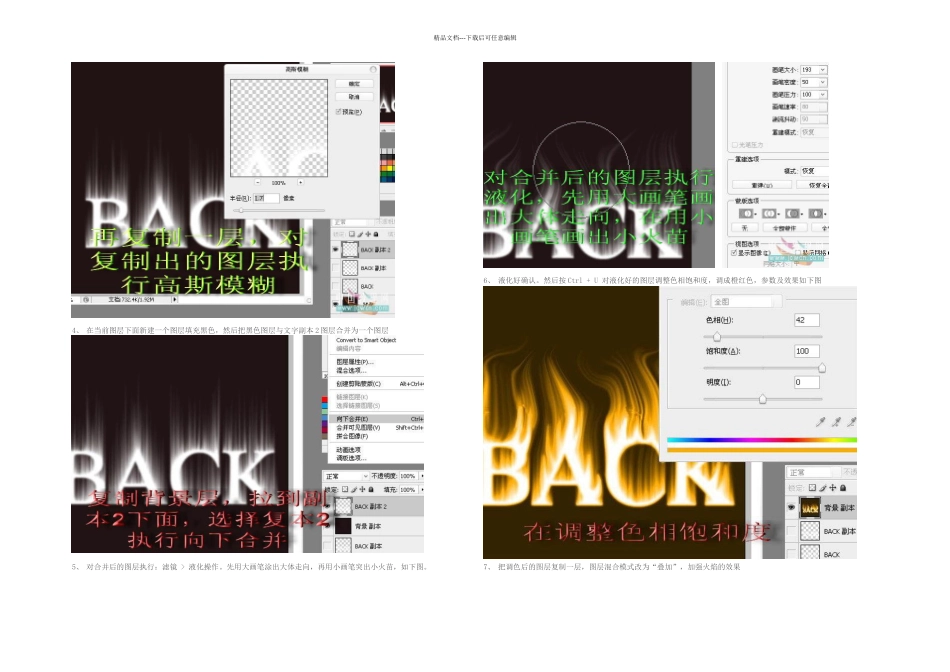Toggle 显示图像 show image checkbox

click(x=734, y=253)
